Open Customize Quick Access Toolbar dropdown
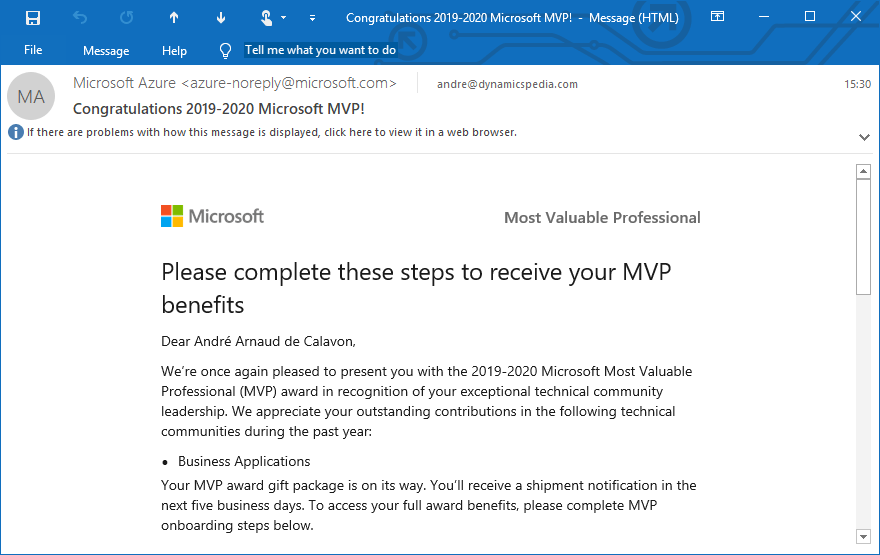The width and height of the screenshot is (880, 555). click(x=312, y=18)
